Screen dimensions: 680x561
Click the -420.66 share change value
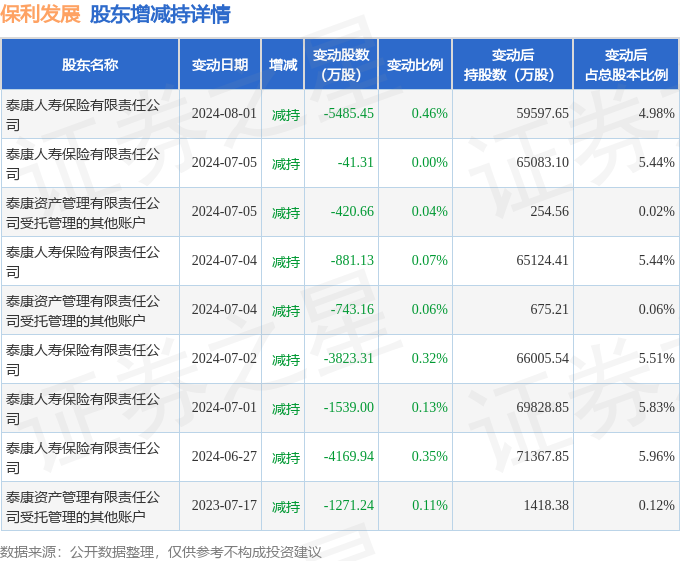(x=352, y=212)
